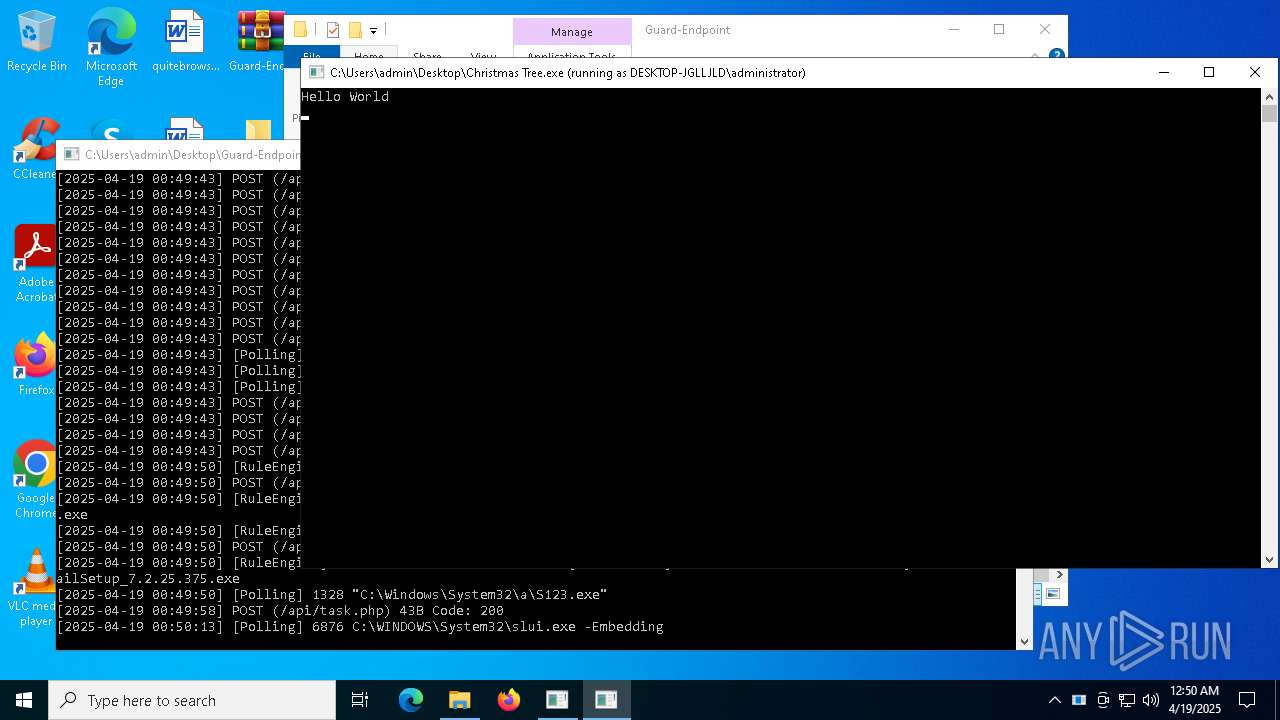Click New Folder quick access icon in Explorer
This screenshot has height=720, width=1280.
(355, 30)
